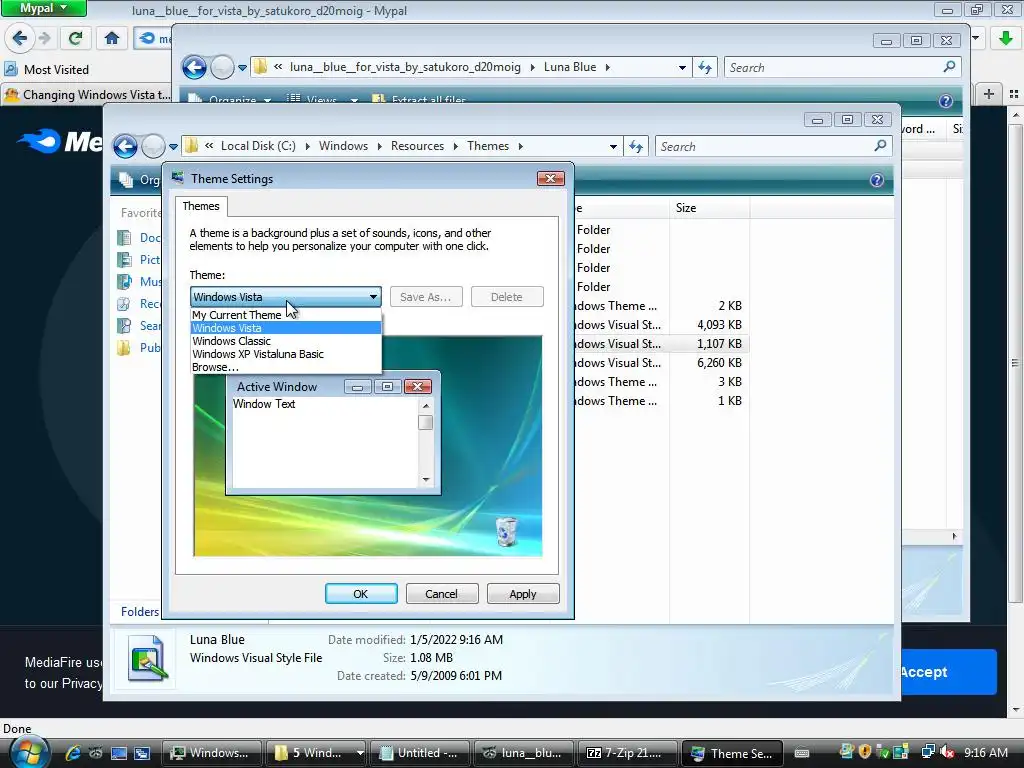
Task: Click the Size column header
Action: [709, 208]
